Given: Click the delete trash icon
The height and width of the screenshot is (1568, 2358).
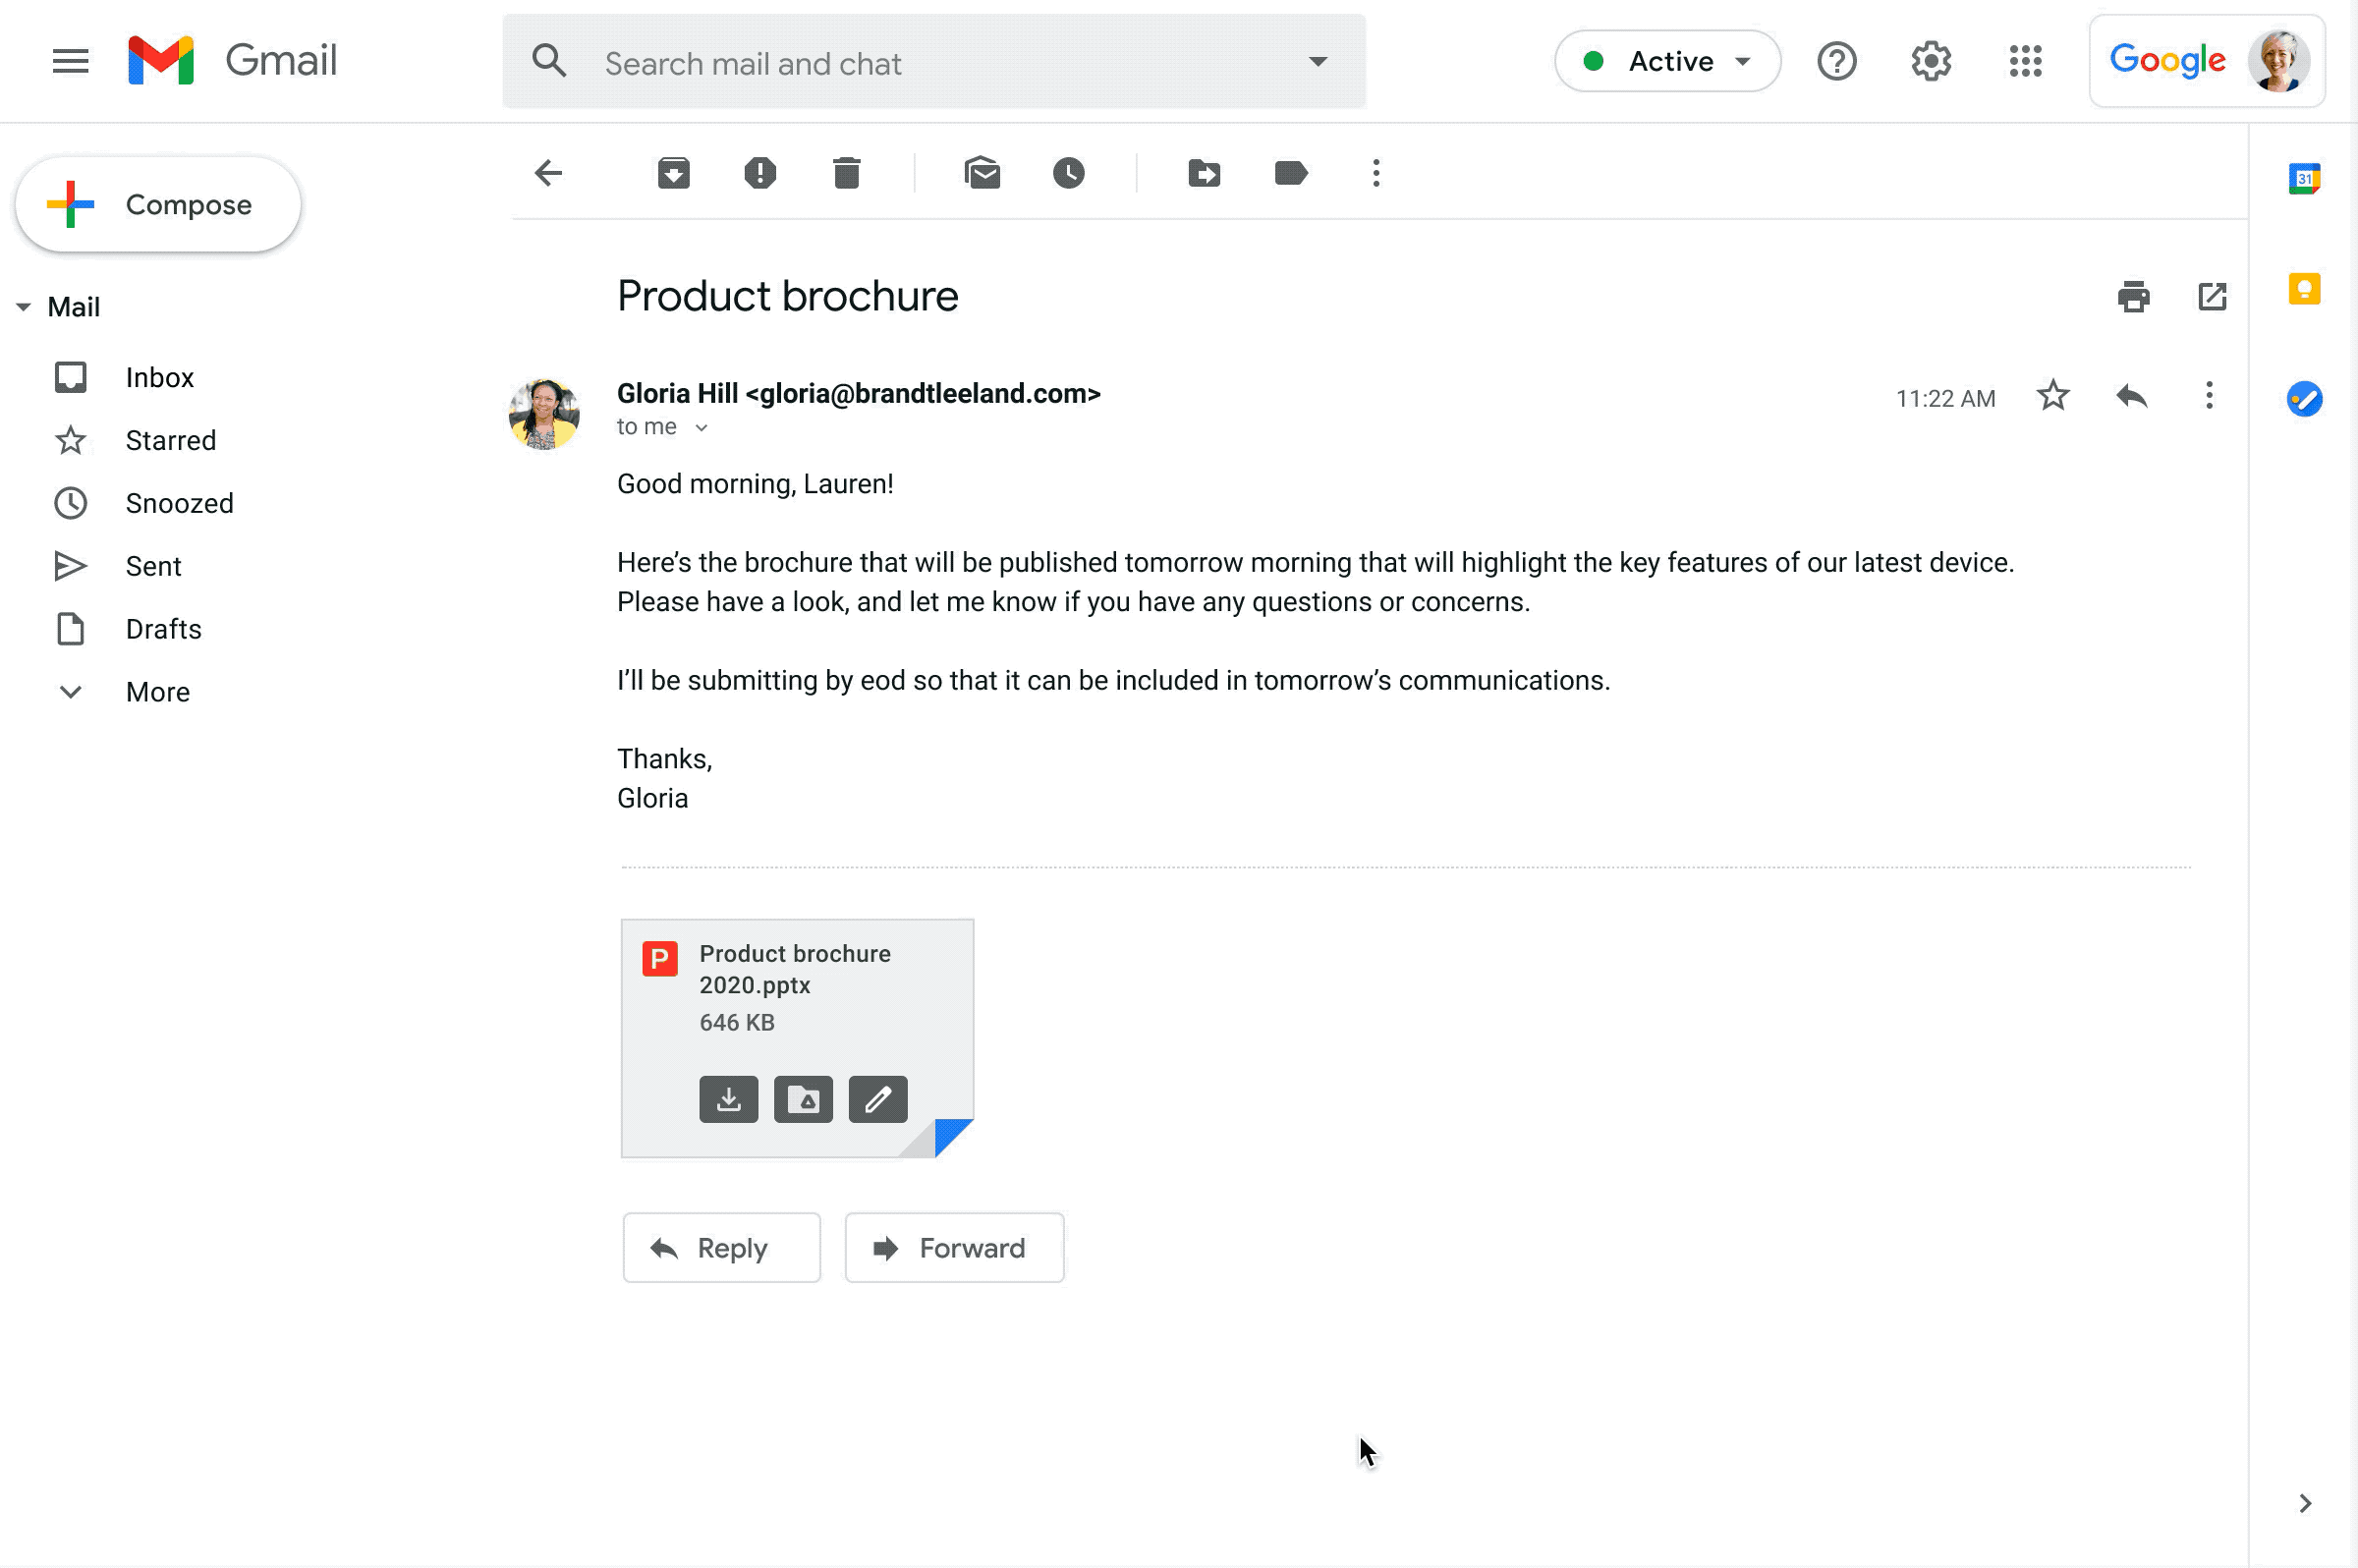Looking at the screenshot, I should pos(845,173).
